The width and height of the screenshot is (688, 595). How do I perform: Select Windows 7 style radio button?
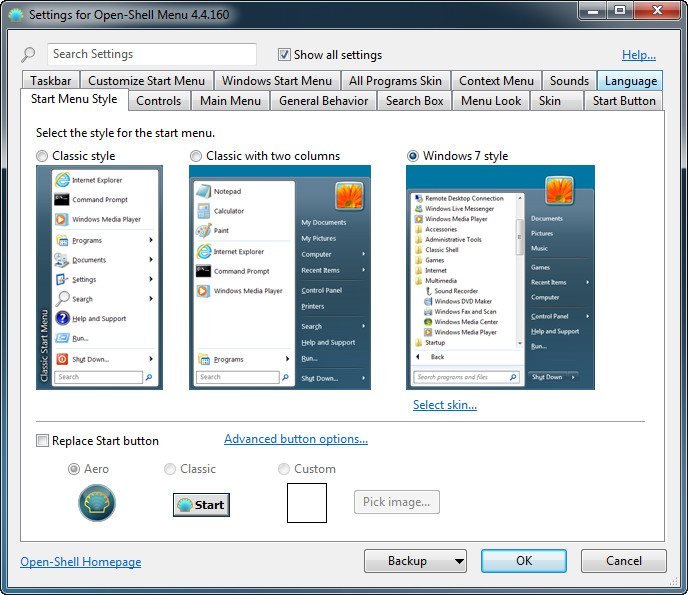[412, 156]
